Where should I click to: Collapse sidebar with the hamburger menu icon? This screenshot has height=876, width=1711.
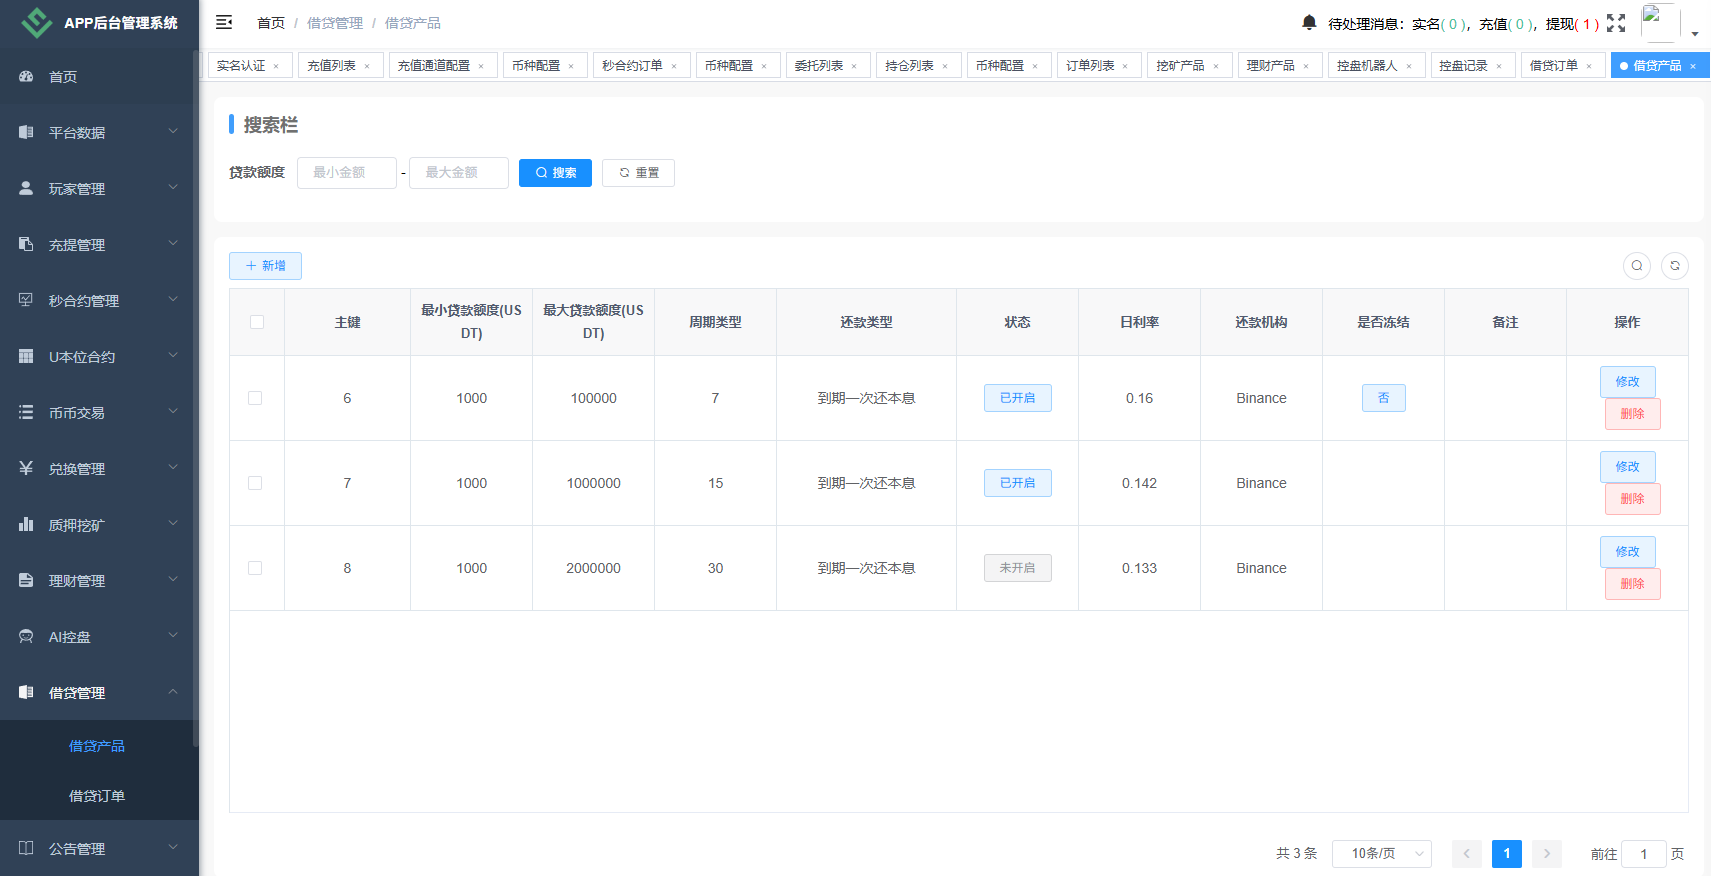(224, 22)
